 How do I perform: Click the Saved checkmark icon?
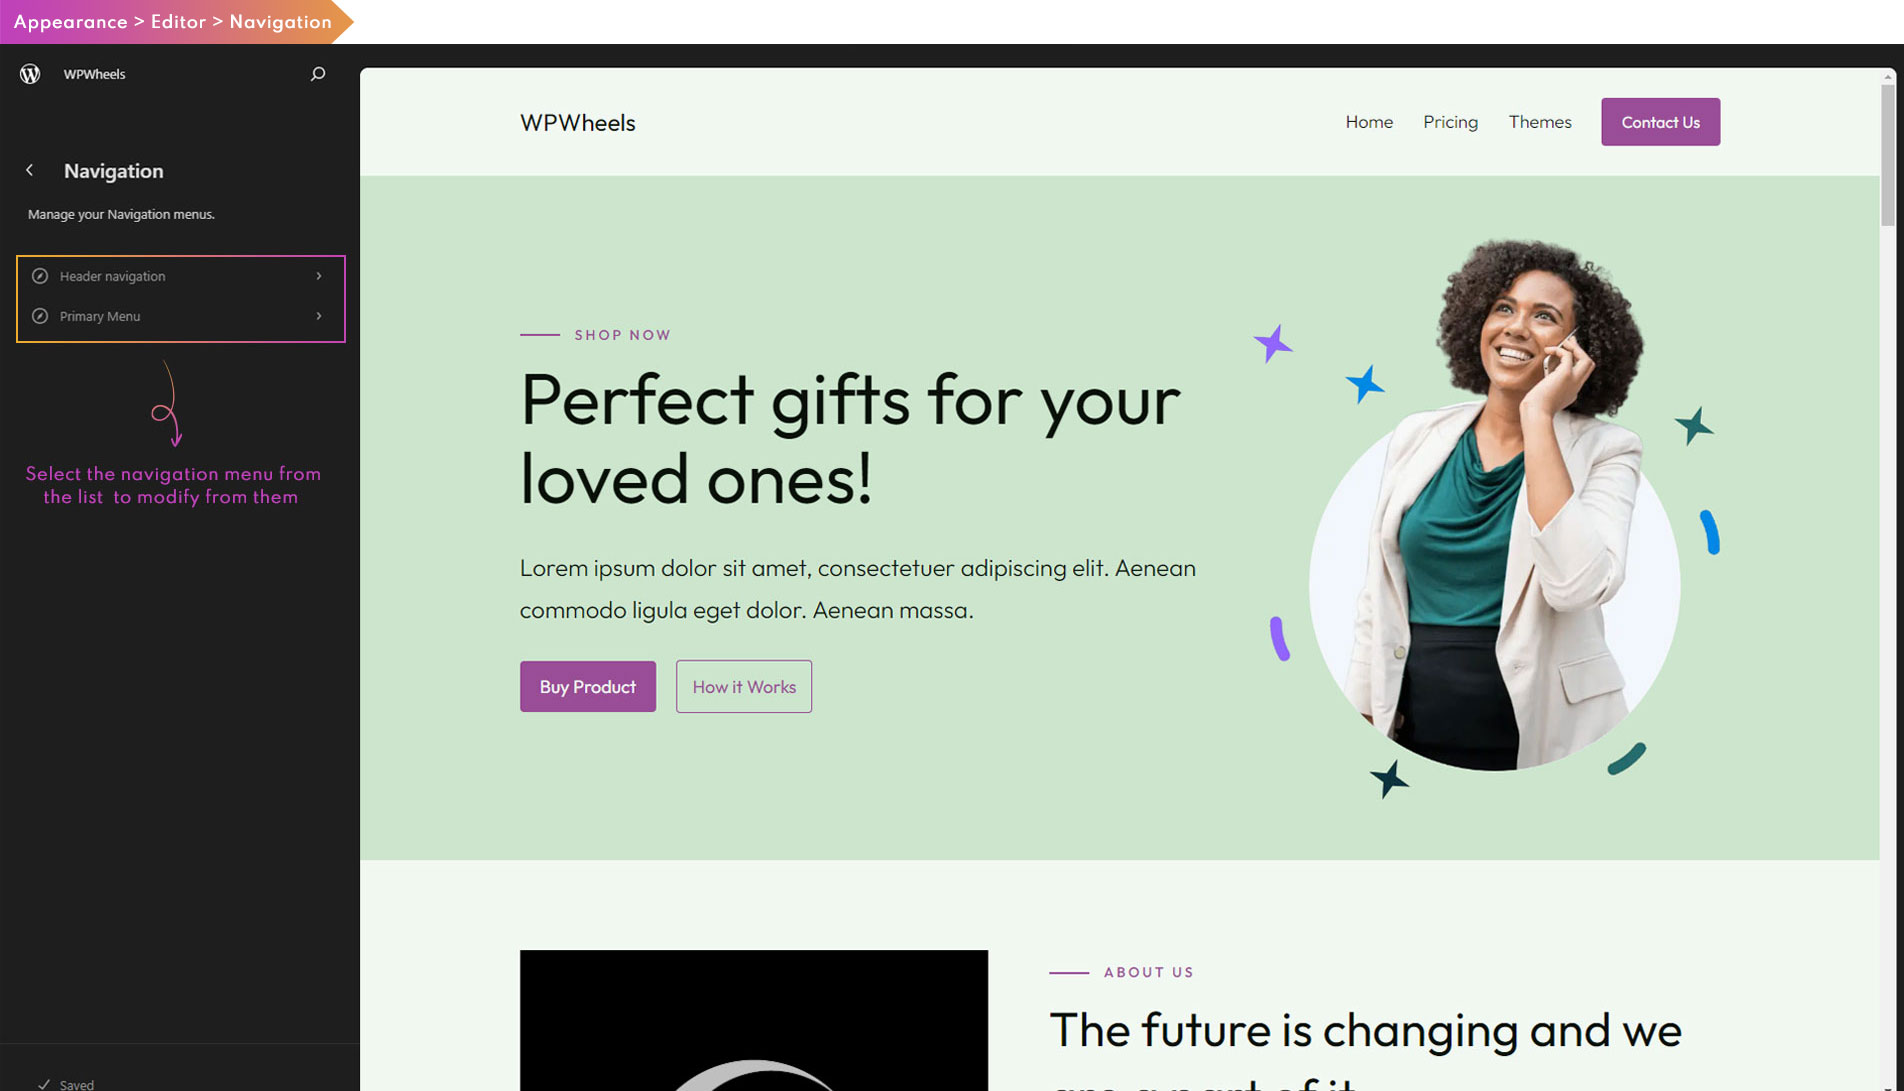coord(44,1084)
